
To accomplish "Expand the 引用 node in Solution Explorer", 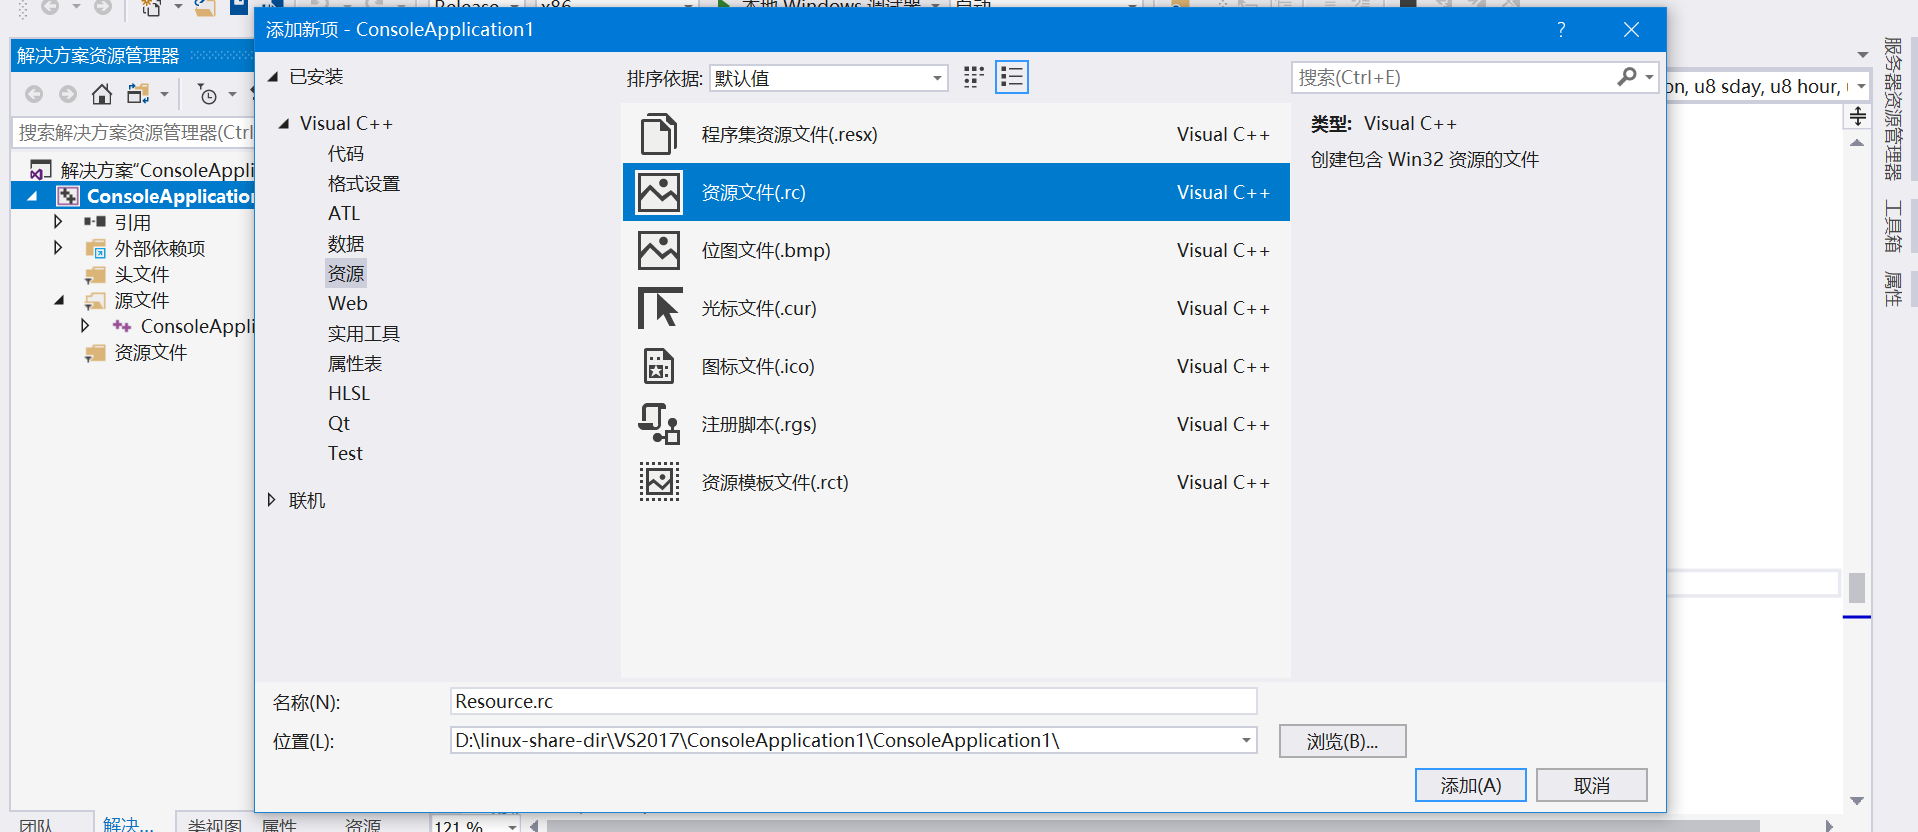I will [x=58, y=221].
